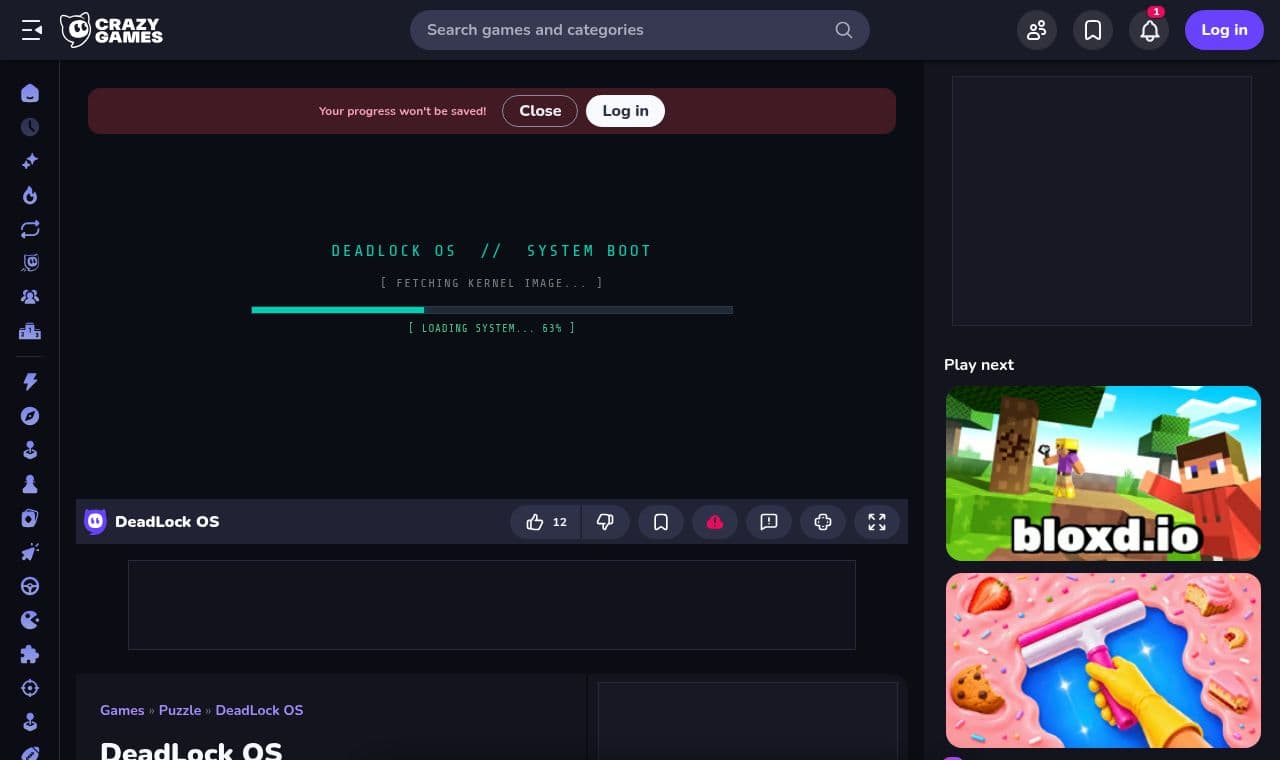The image size is (1280, 760).
Task: Open Recently played clock icon
Action: [30, 127]
